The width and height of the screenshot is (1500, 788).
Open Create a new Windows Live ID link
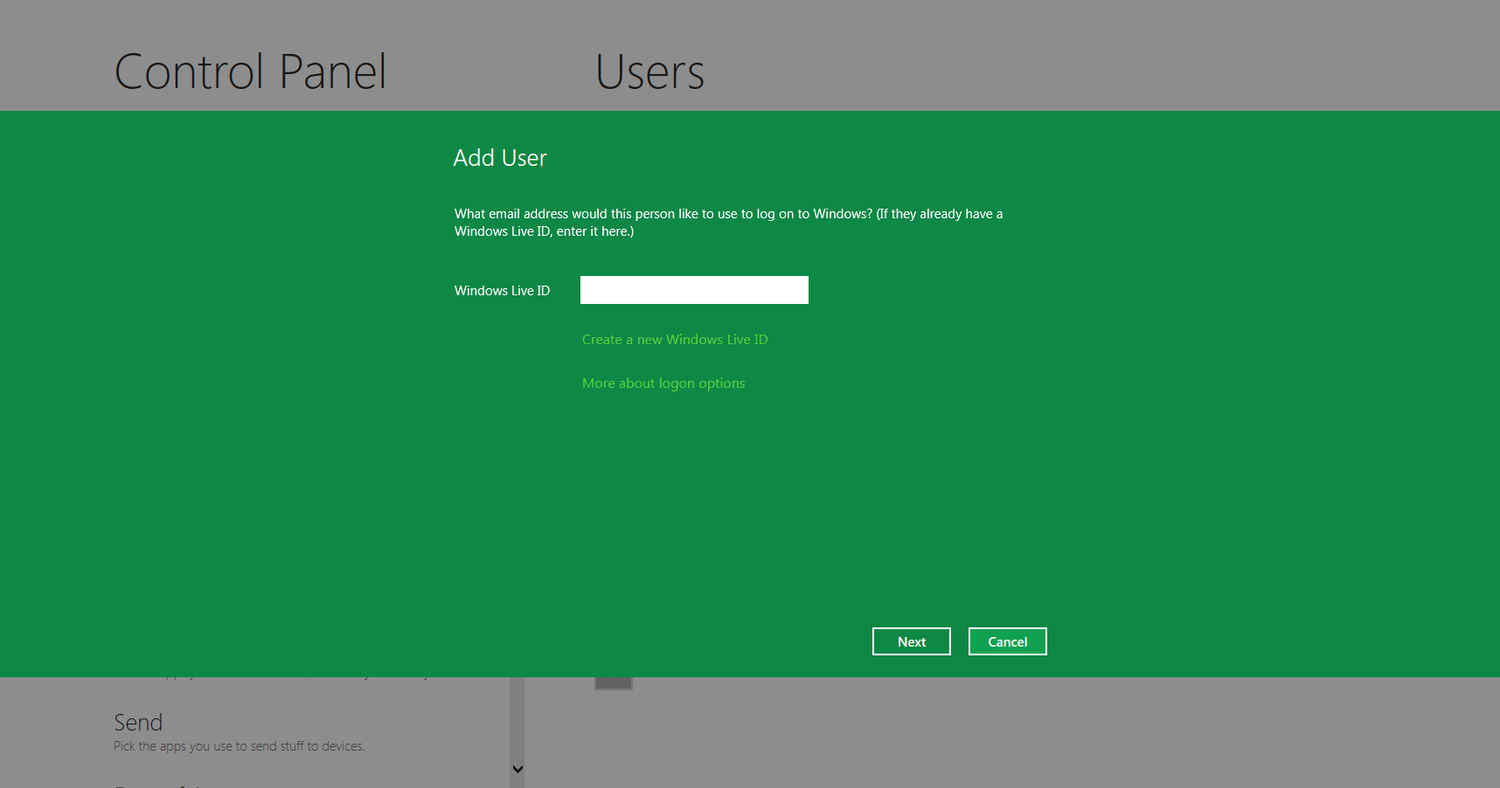(675, 339)
